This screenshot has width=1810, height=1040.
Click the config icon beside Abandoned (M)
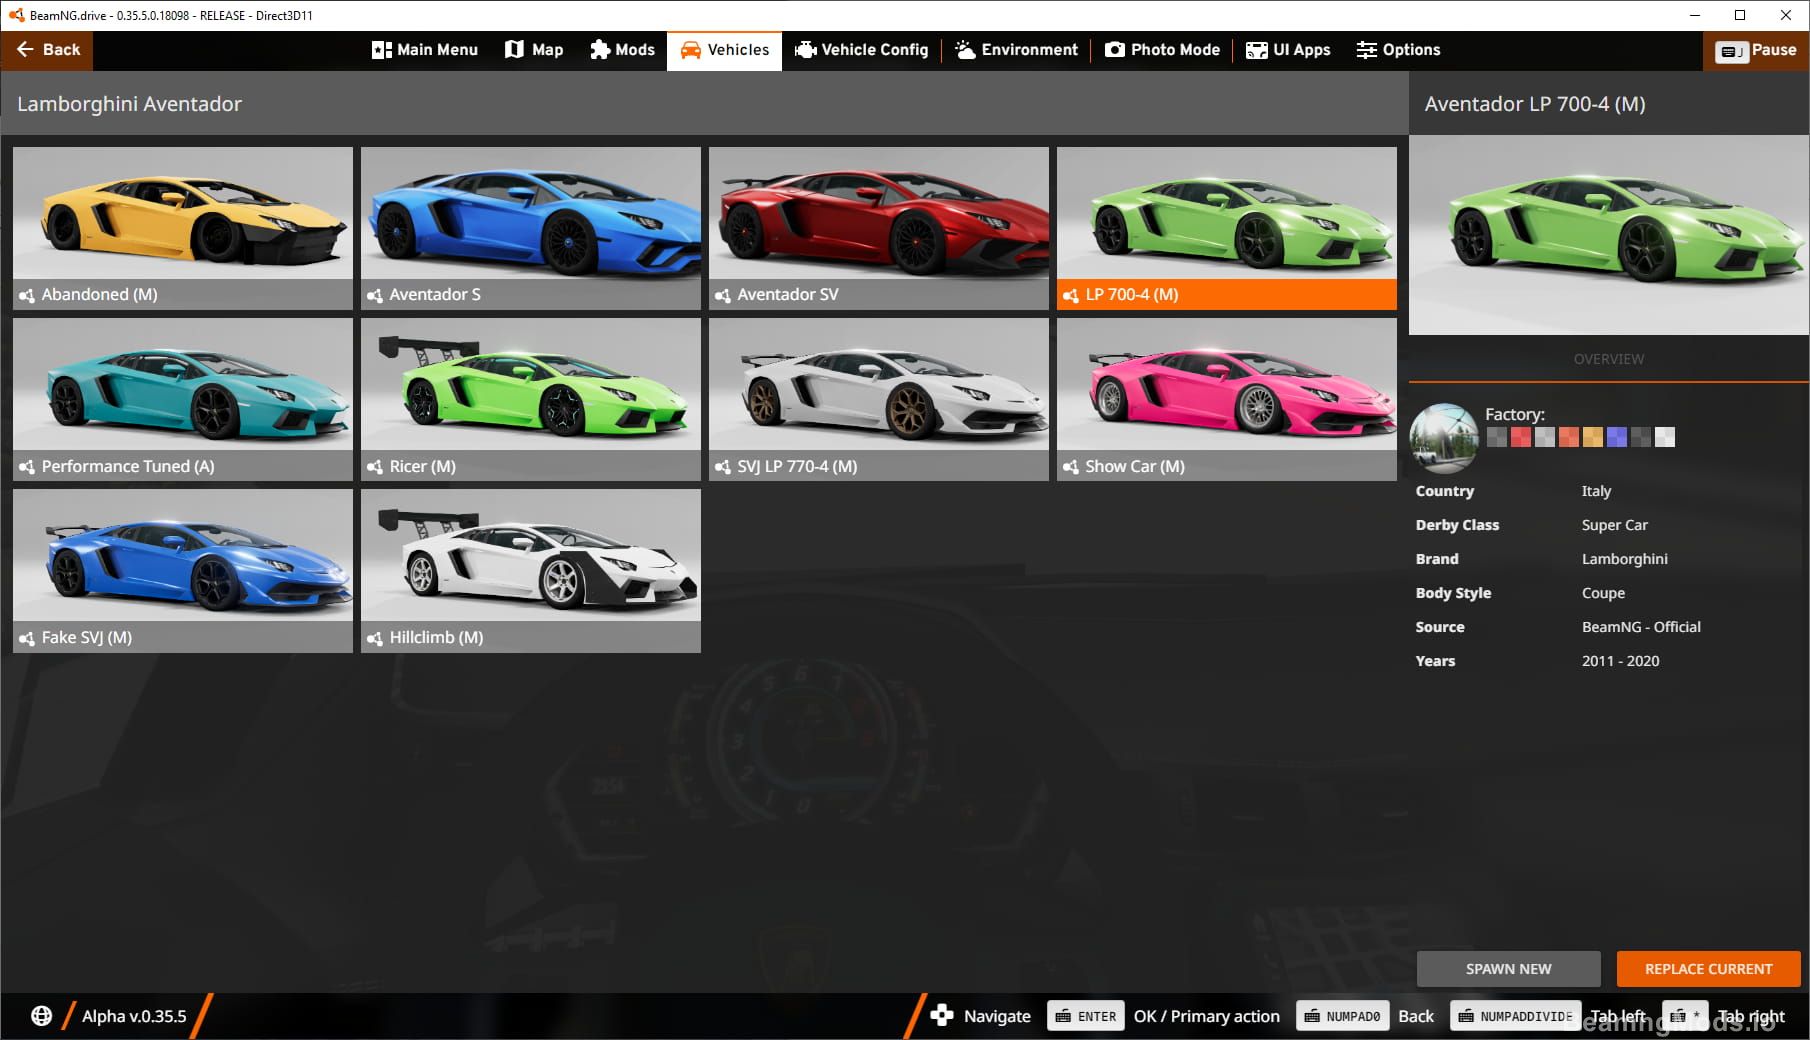27,295
